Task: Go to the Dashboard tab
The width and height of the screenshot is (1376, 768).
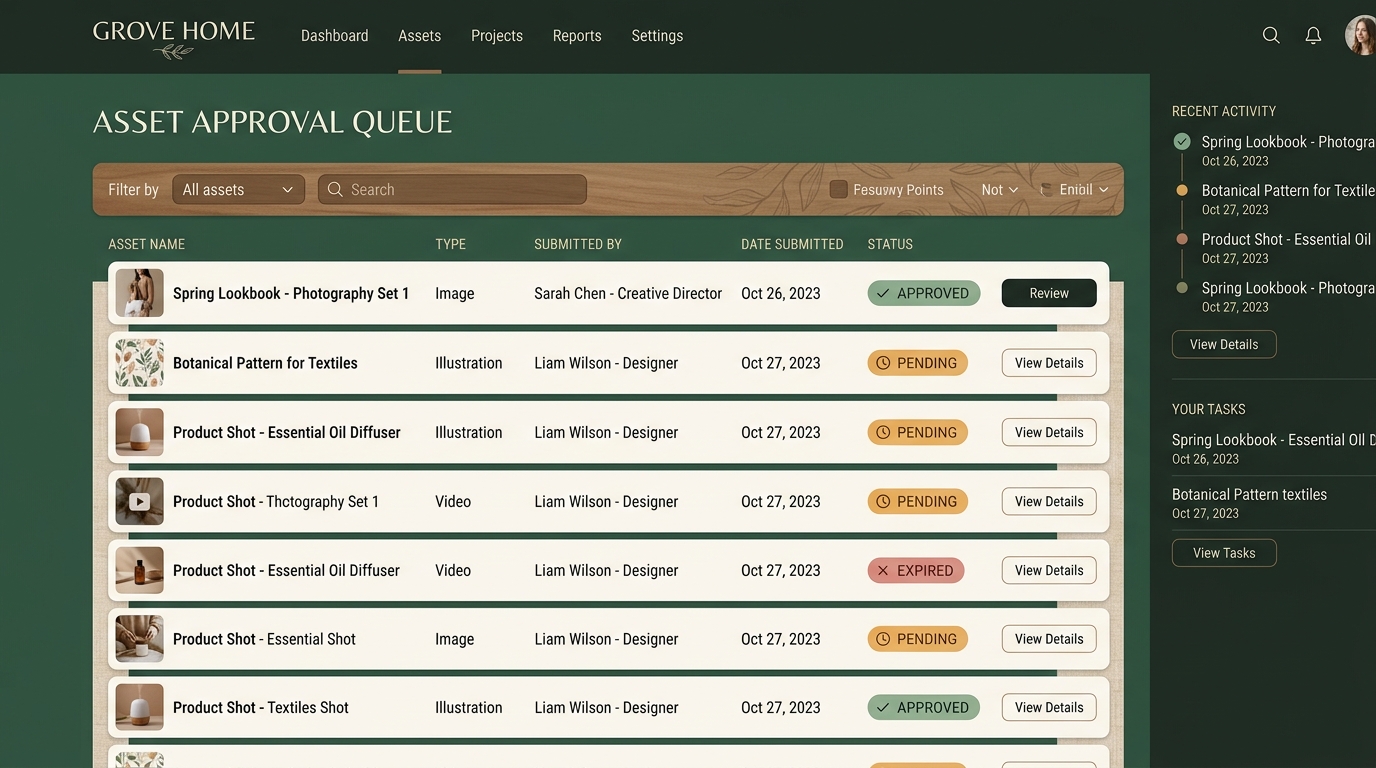Action: (334, 35)
